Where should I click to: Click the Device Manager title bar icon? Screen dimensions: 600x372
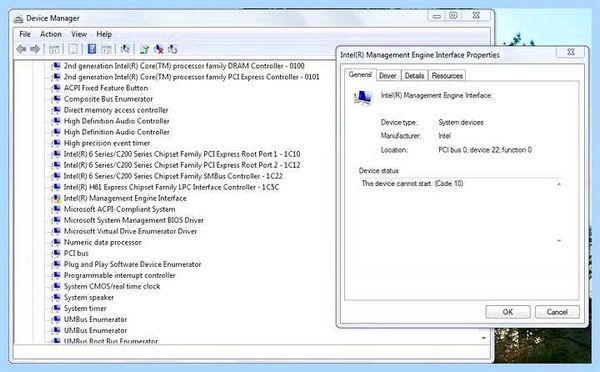[x=18, y=19]
